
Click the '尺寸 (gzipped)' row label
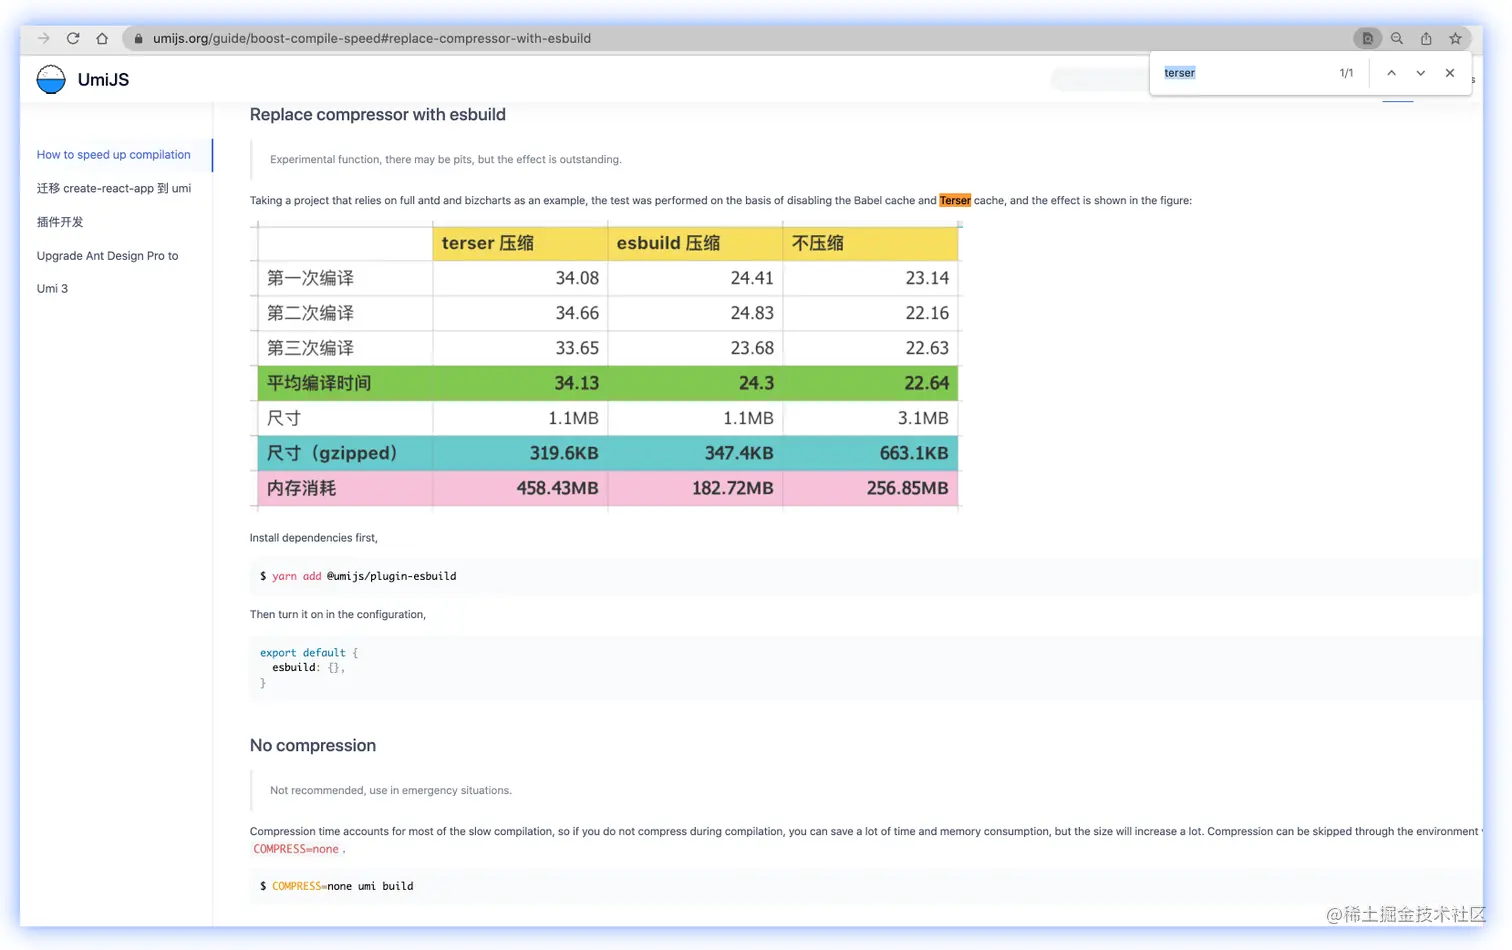click(331, 453)
